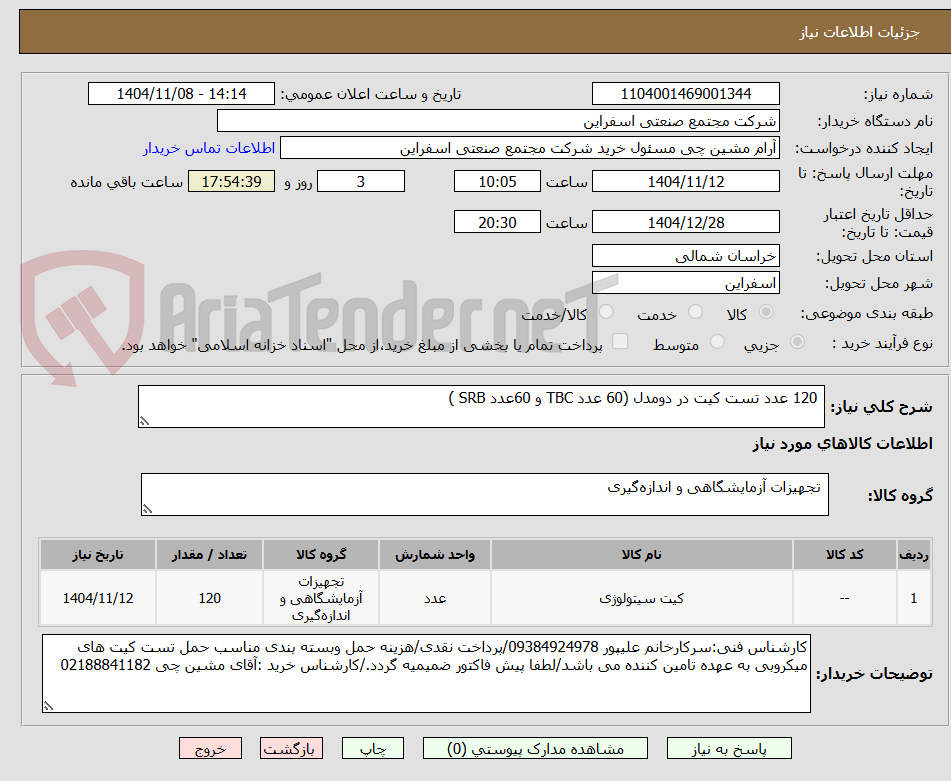The width and height of the screenshot is (951, 781).
Task: Click the announcement date field 1404/11/08 - 14:14
Action: pyautogui.click(x=182, y=92)
